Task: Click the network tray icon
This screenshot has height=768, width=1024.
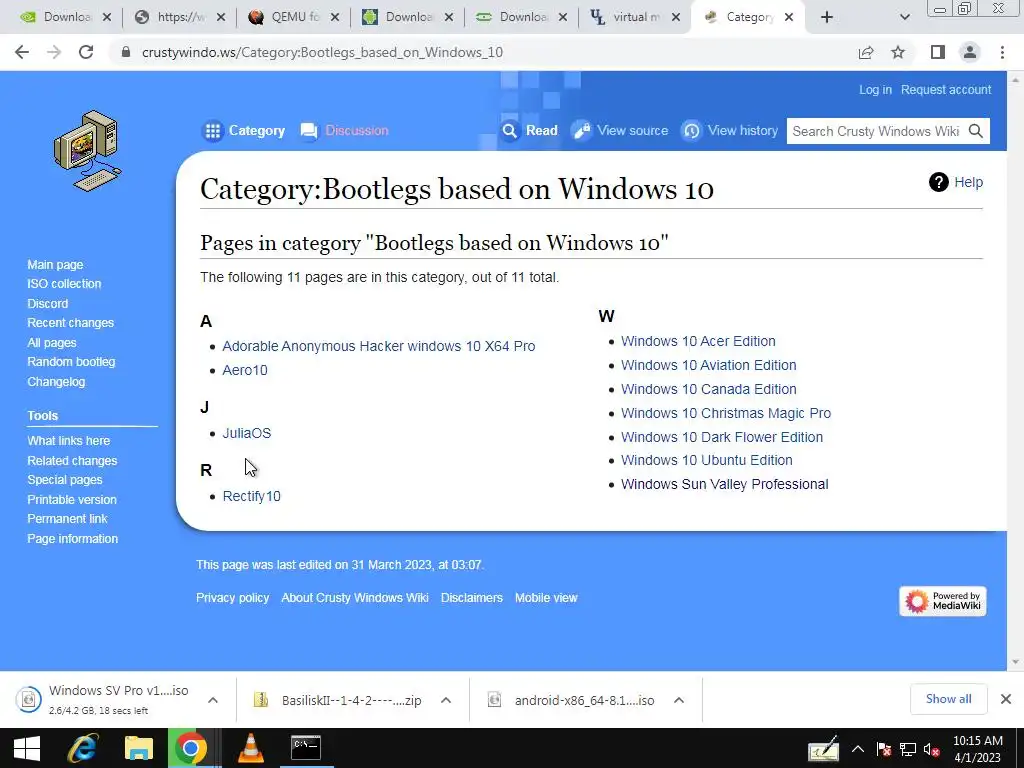Action: [908, 750]
